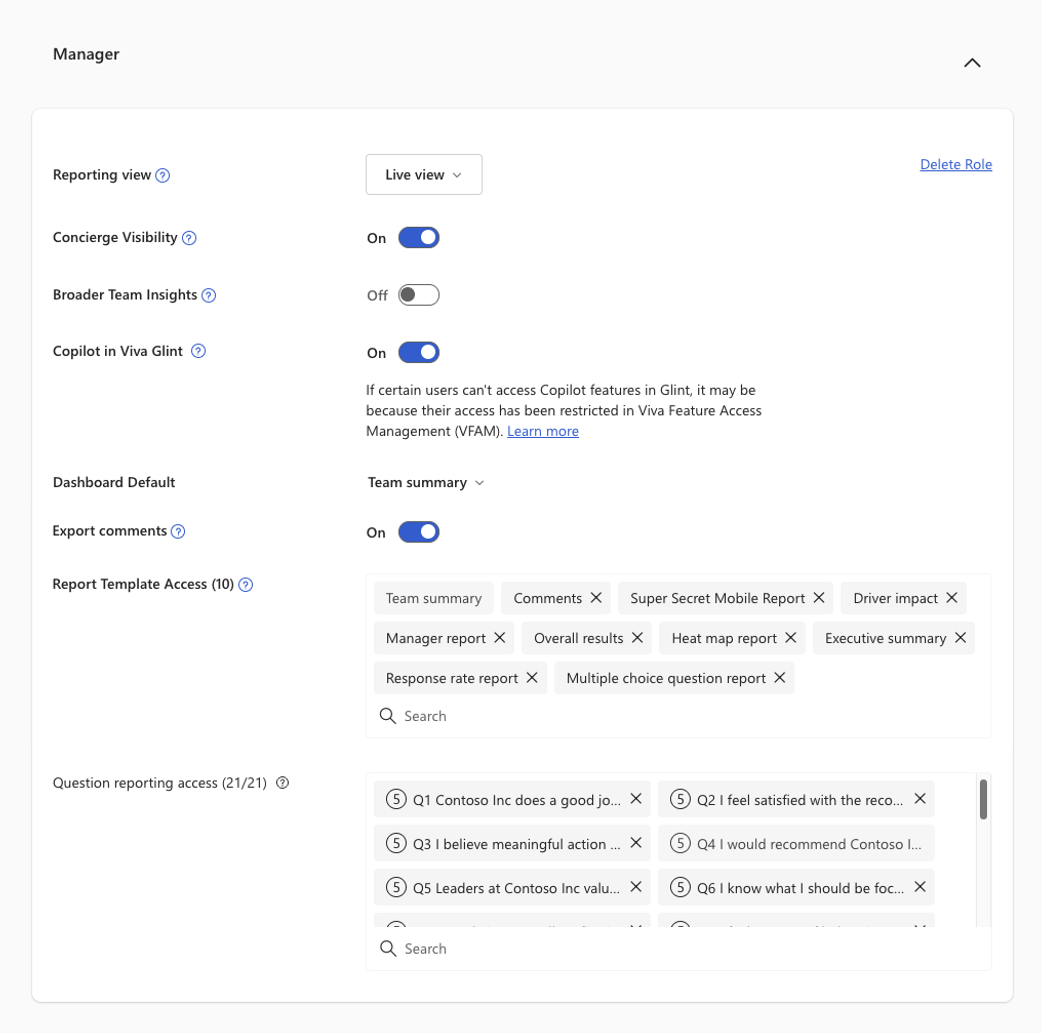Open the Learn more VFAM link
This screenshot has width=1042, height=1033.
click(x=542, y=431)
